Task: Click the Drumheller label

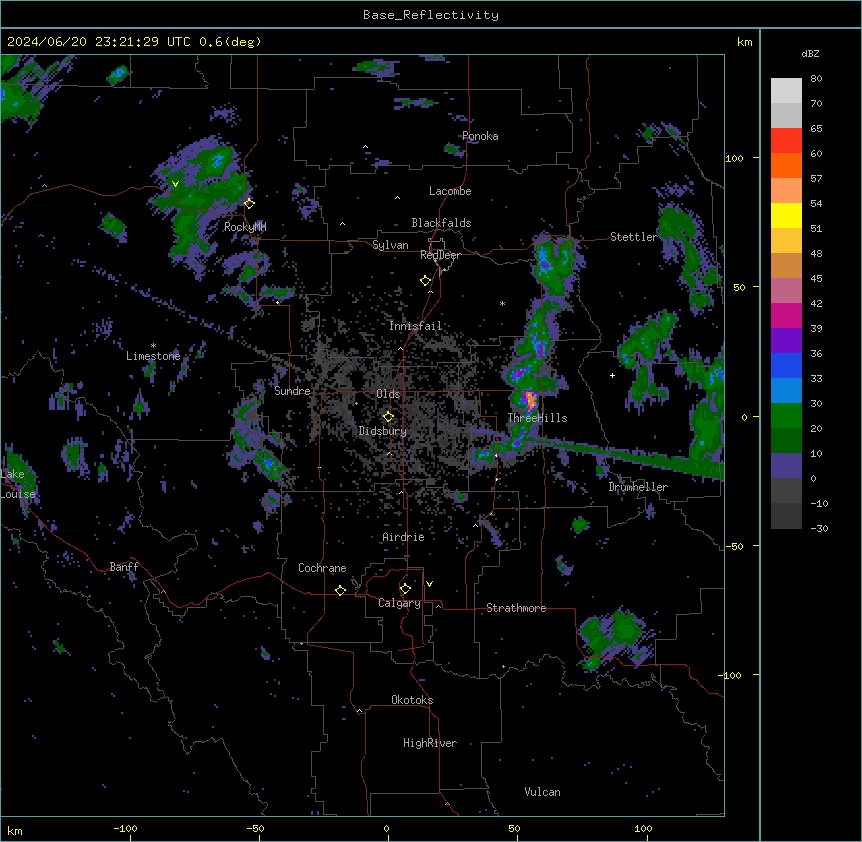Action: [x=638, y=487]
